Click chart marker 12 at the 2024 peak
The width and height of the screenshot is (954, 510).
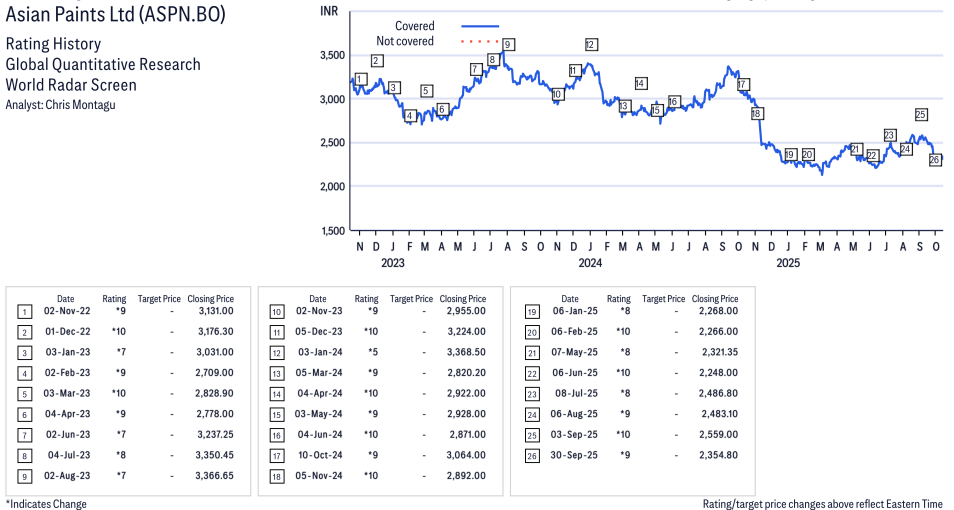[590, 45]
